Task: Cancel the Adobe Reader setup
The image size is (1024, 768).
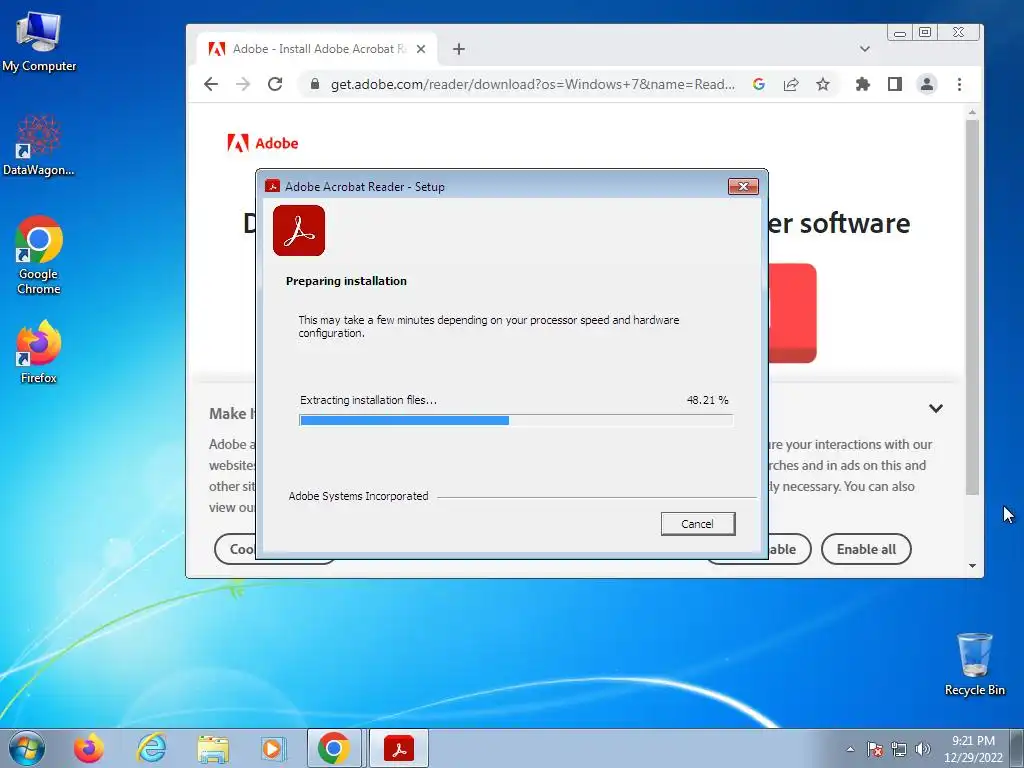Action: pyautogui.click(x=697, y=524)
